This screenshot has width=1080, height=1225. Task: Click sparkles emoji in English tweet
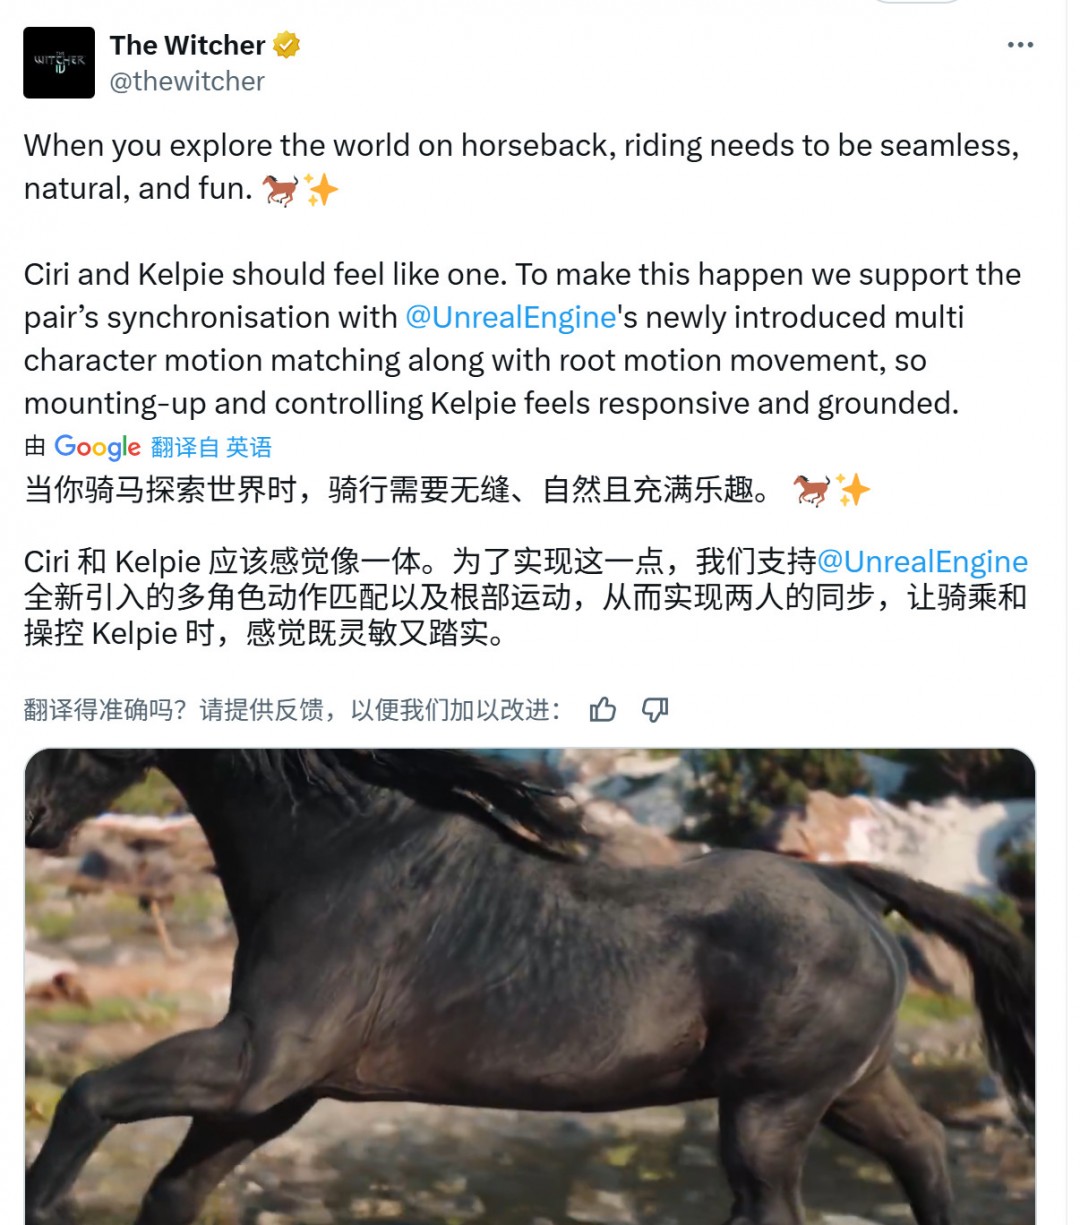(x=321, y=189)
